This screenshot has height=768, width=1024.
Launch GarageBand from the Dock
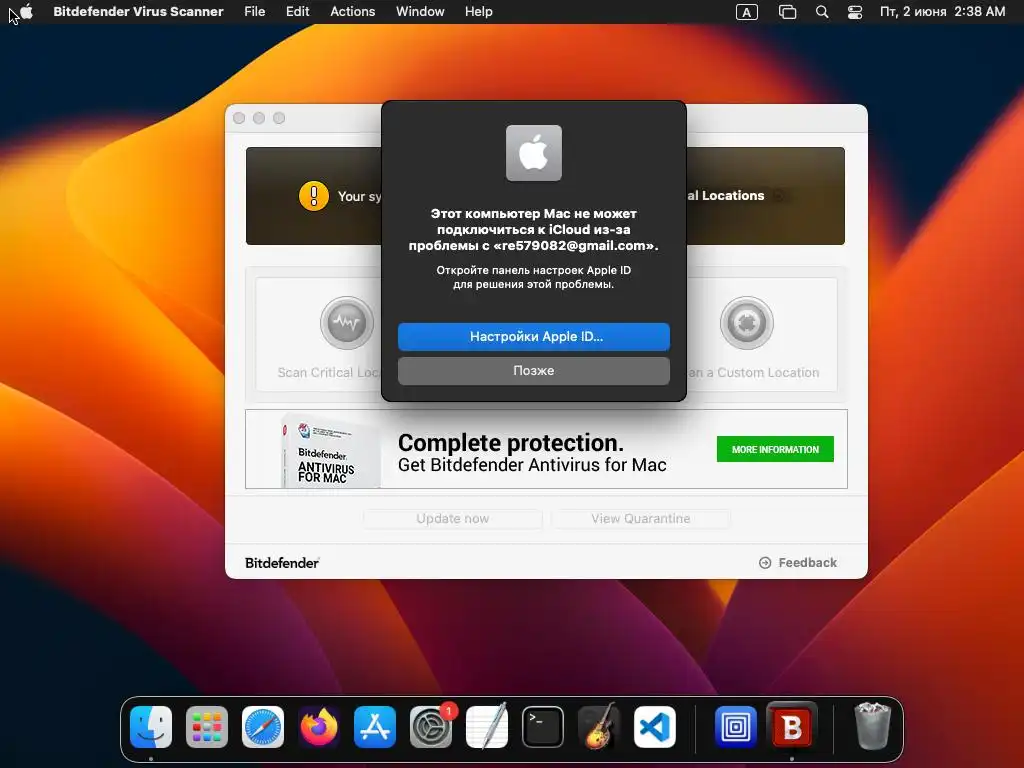pos(599,726)
